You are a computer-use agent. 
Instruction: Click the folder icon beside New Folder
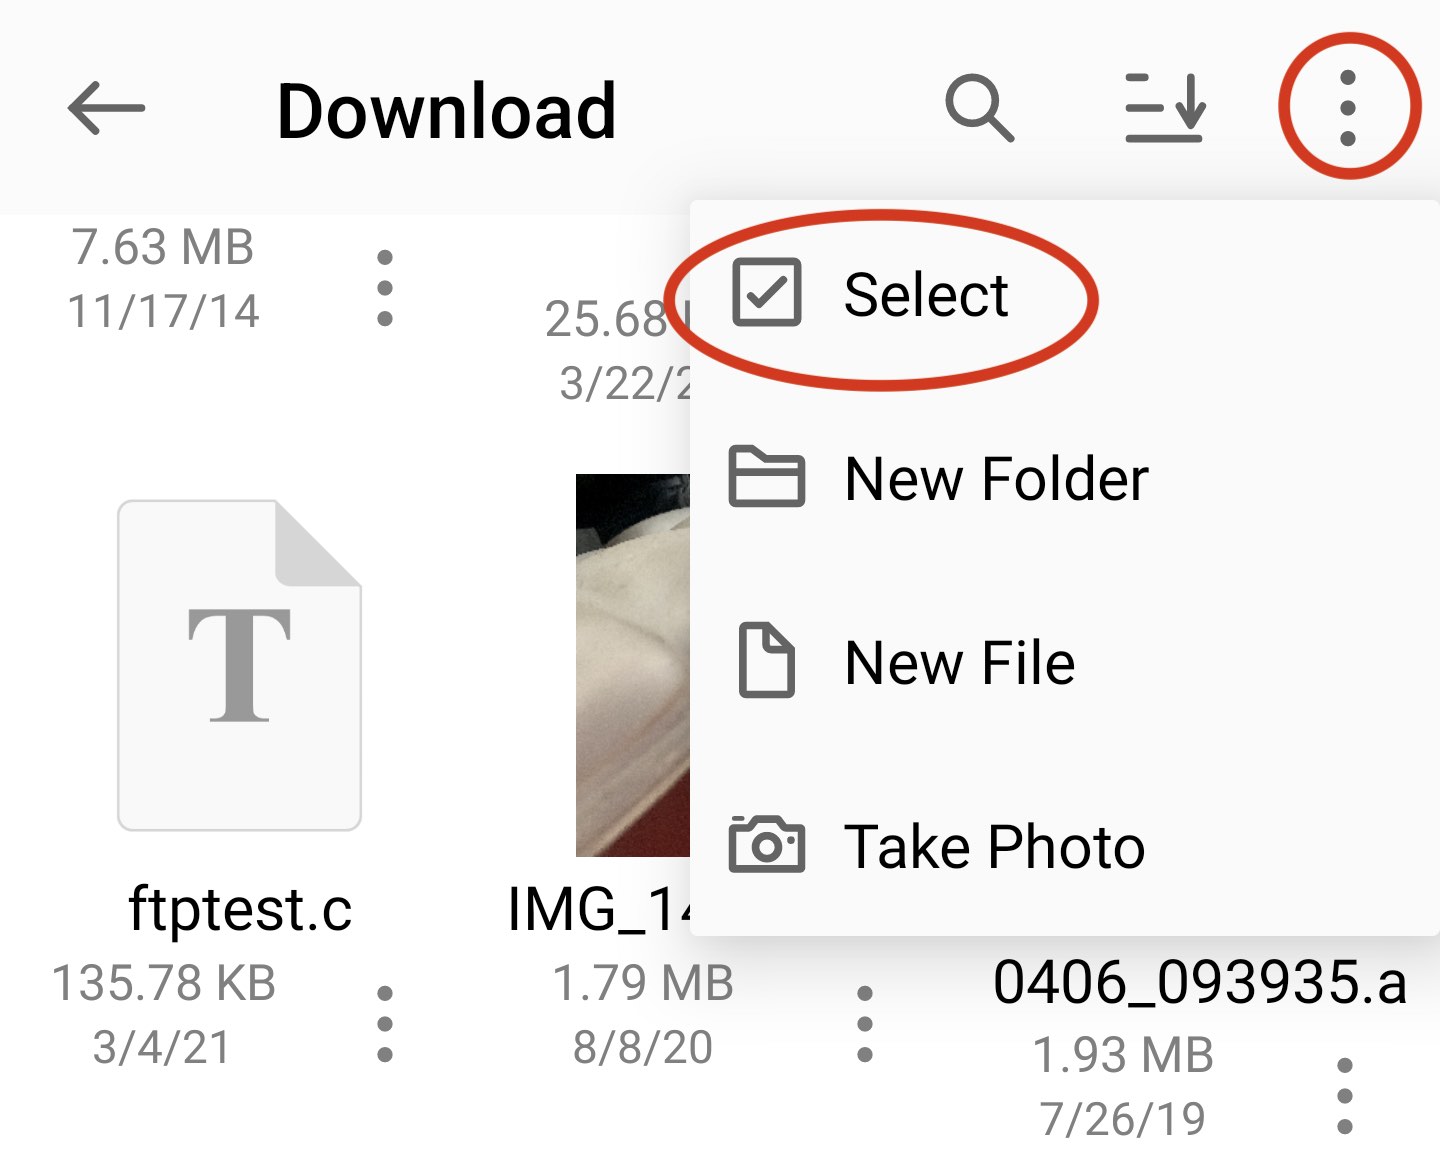tap(766, 478)
